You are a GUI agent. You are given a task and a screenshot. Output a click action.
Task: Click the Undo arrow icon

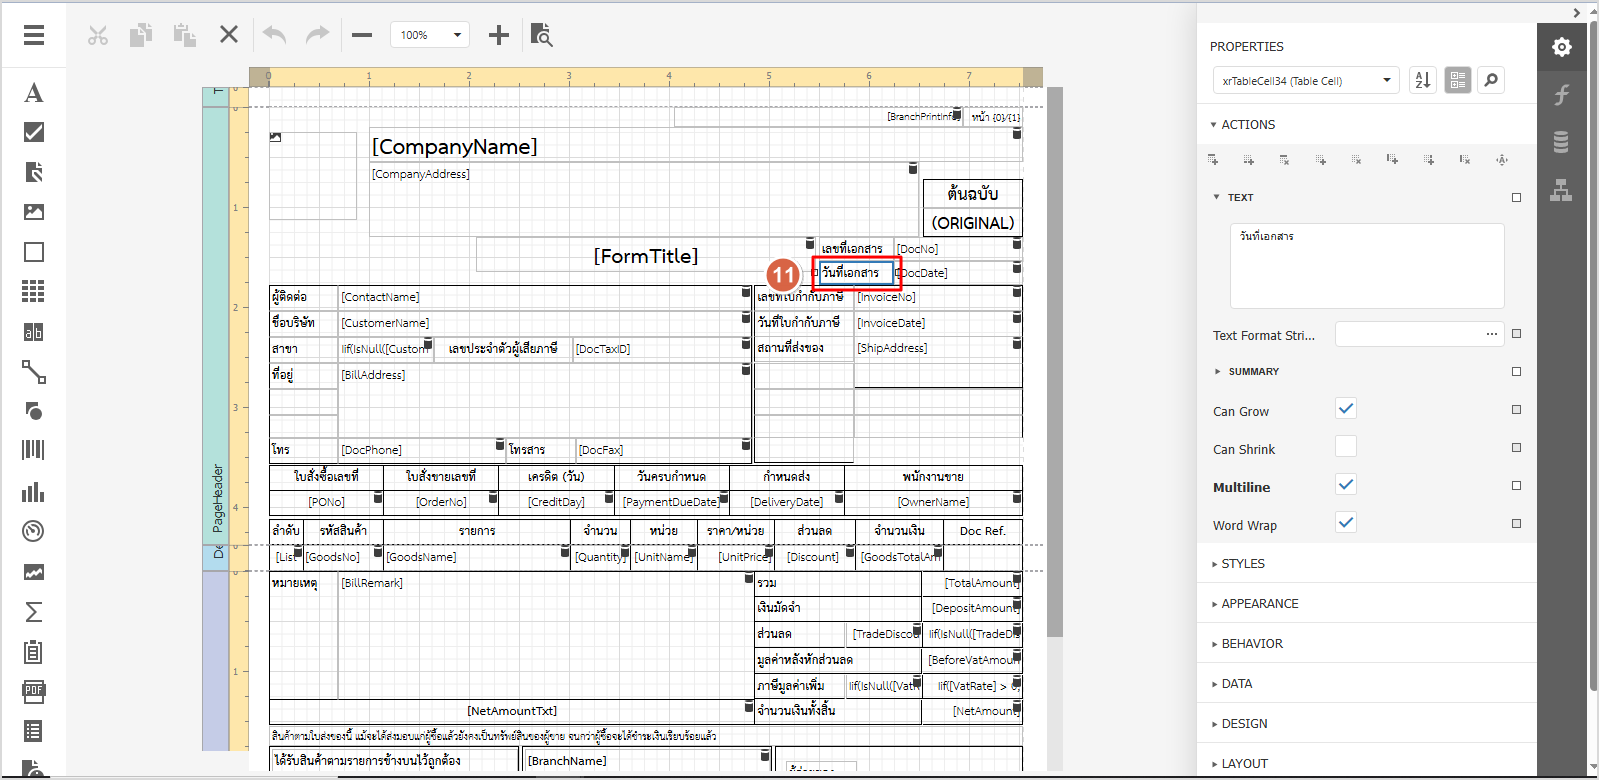click(x=274, y=35)
